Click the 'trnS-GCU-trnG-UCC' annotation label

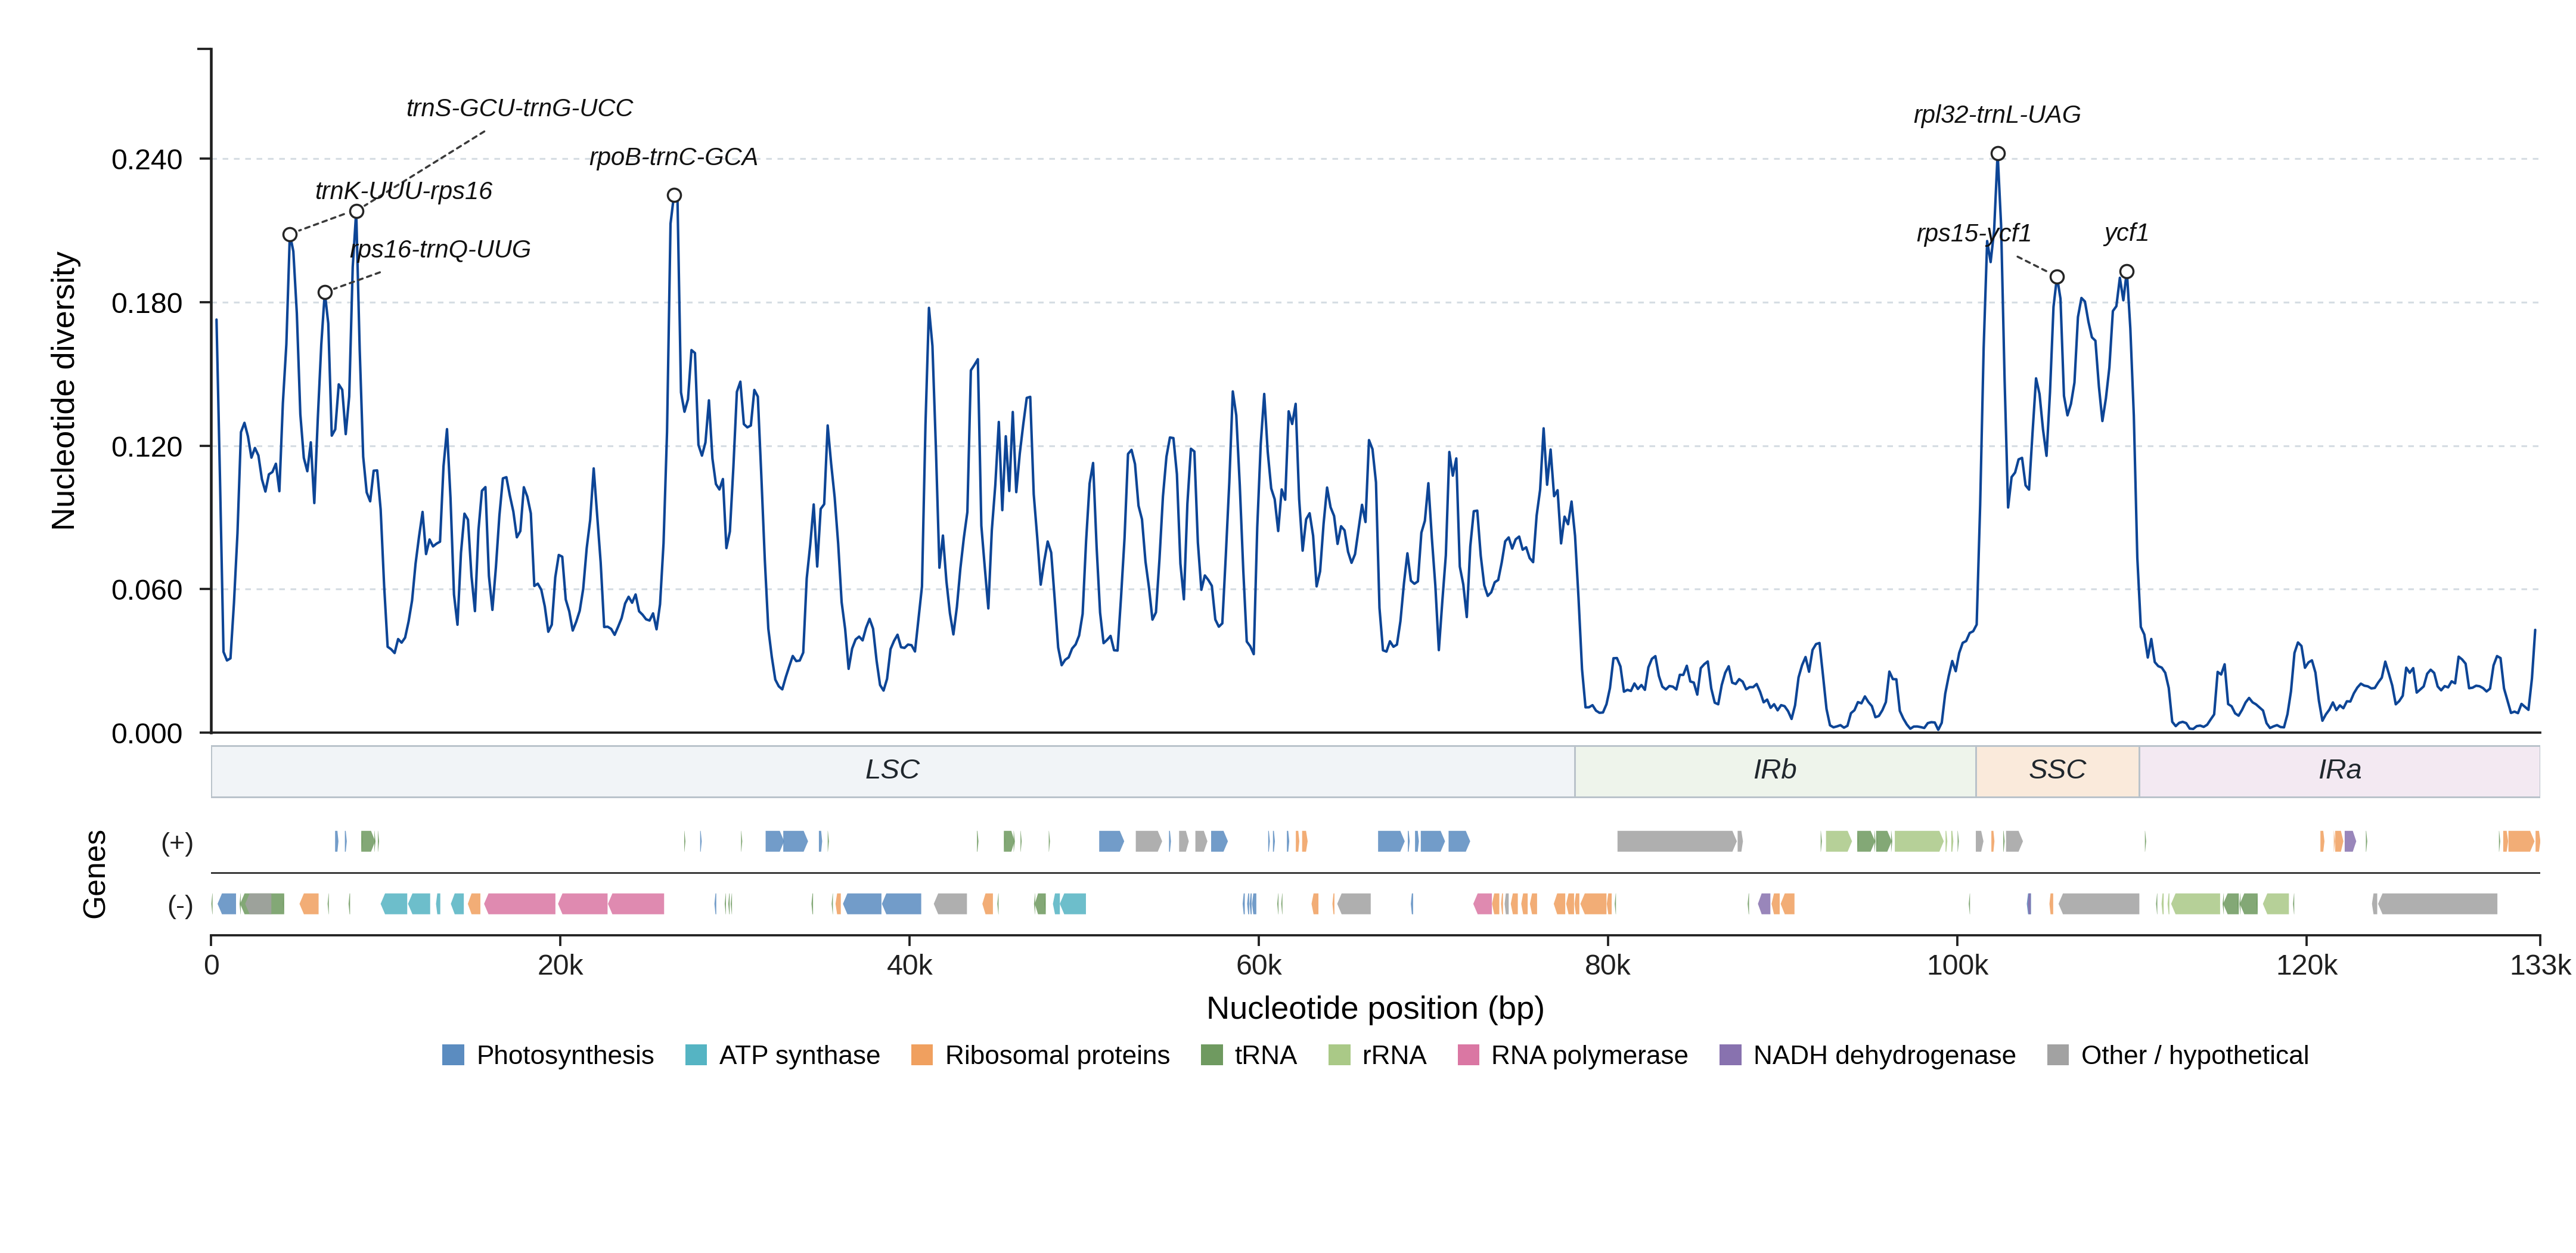519,108
